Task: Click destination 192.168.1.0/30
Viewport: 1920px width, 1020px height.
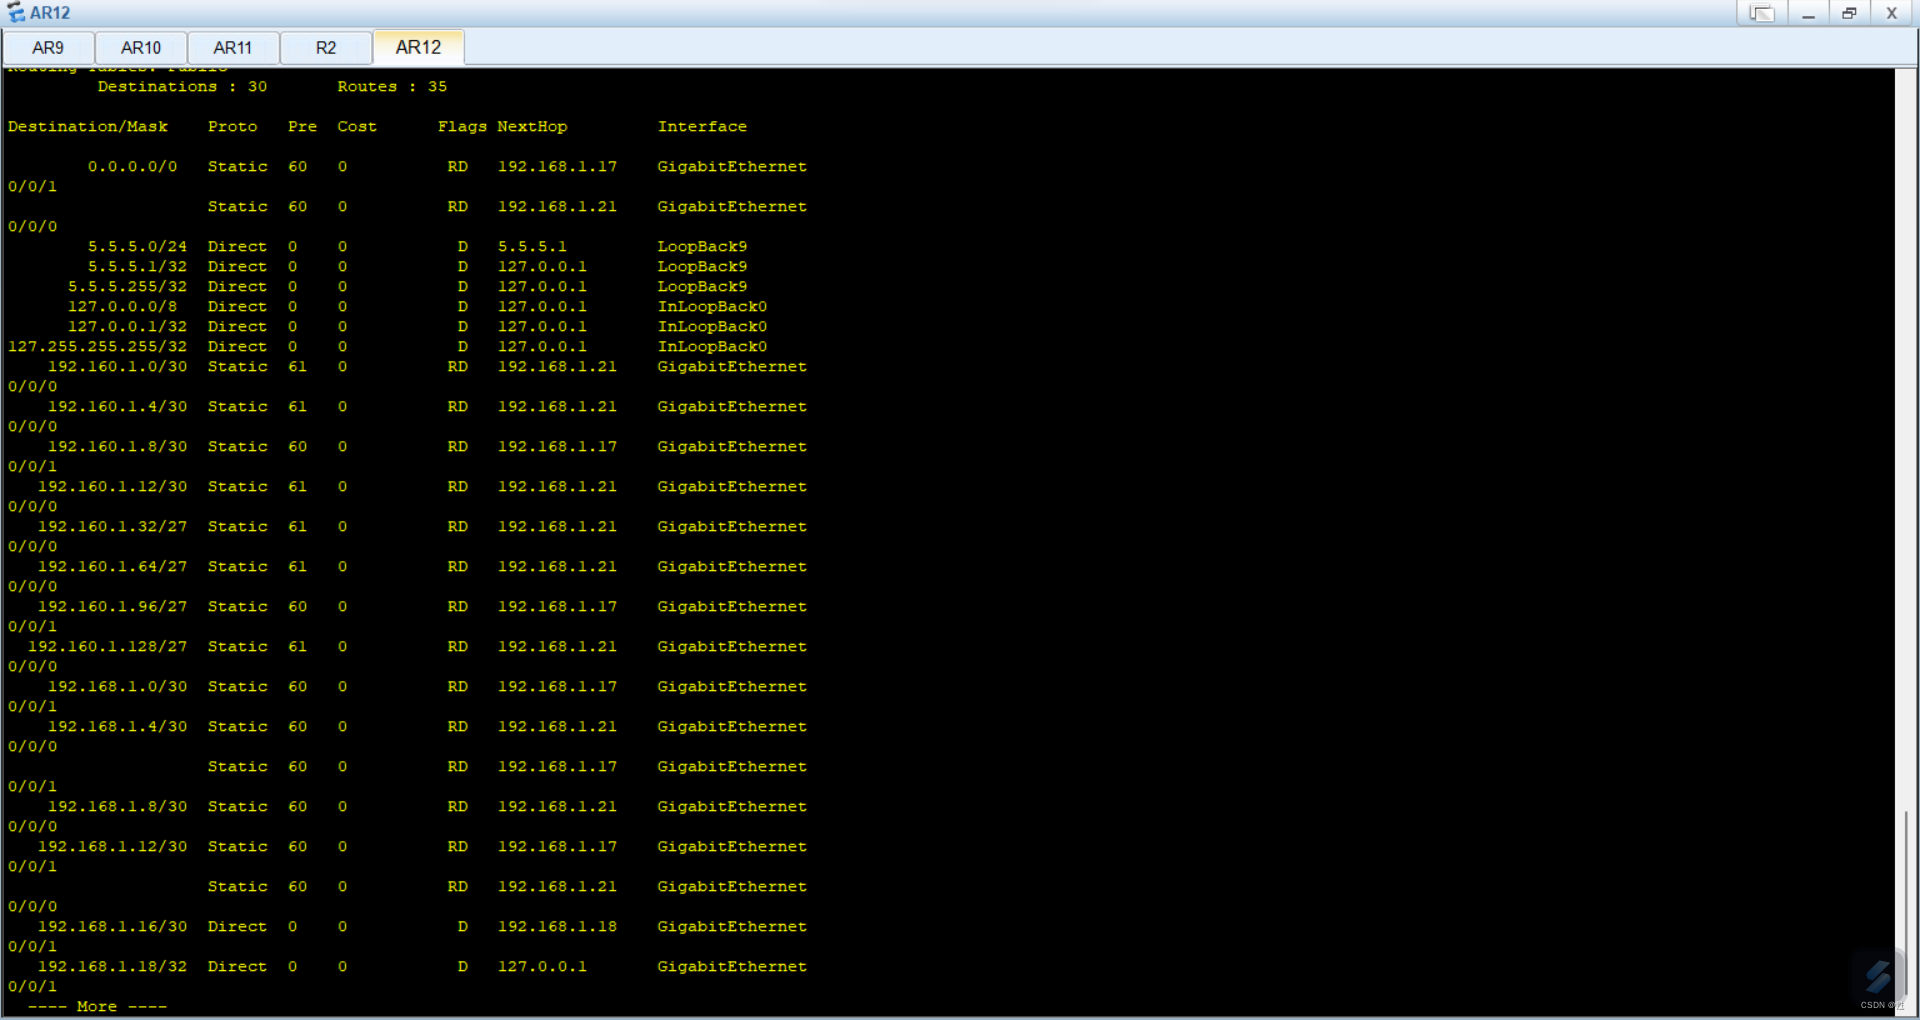Action: pyautogui.click(x=117, y=687)
